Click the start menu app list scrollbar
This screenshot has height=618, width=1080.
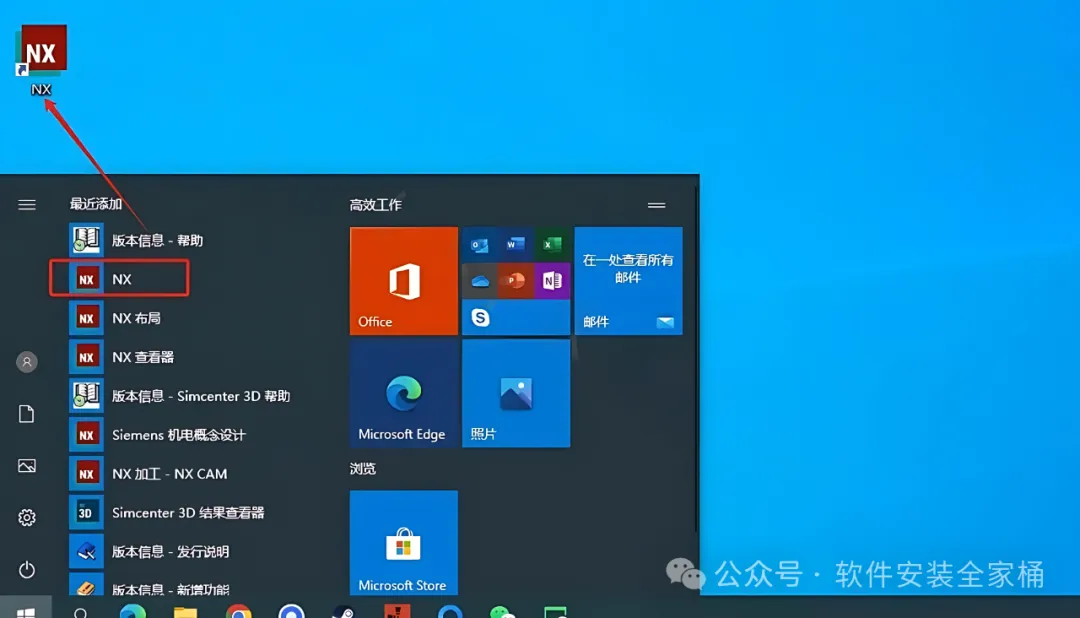point(696,358)
